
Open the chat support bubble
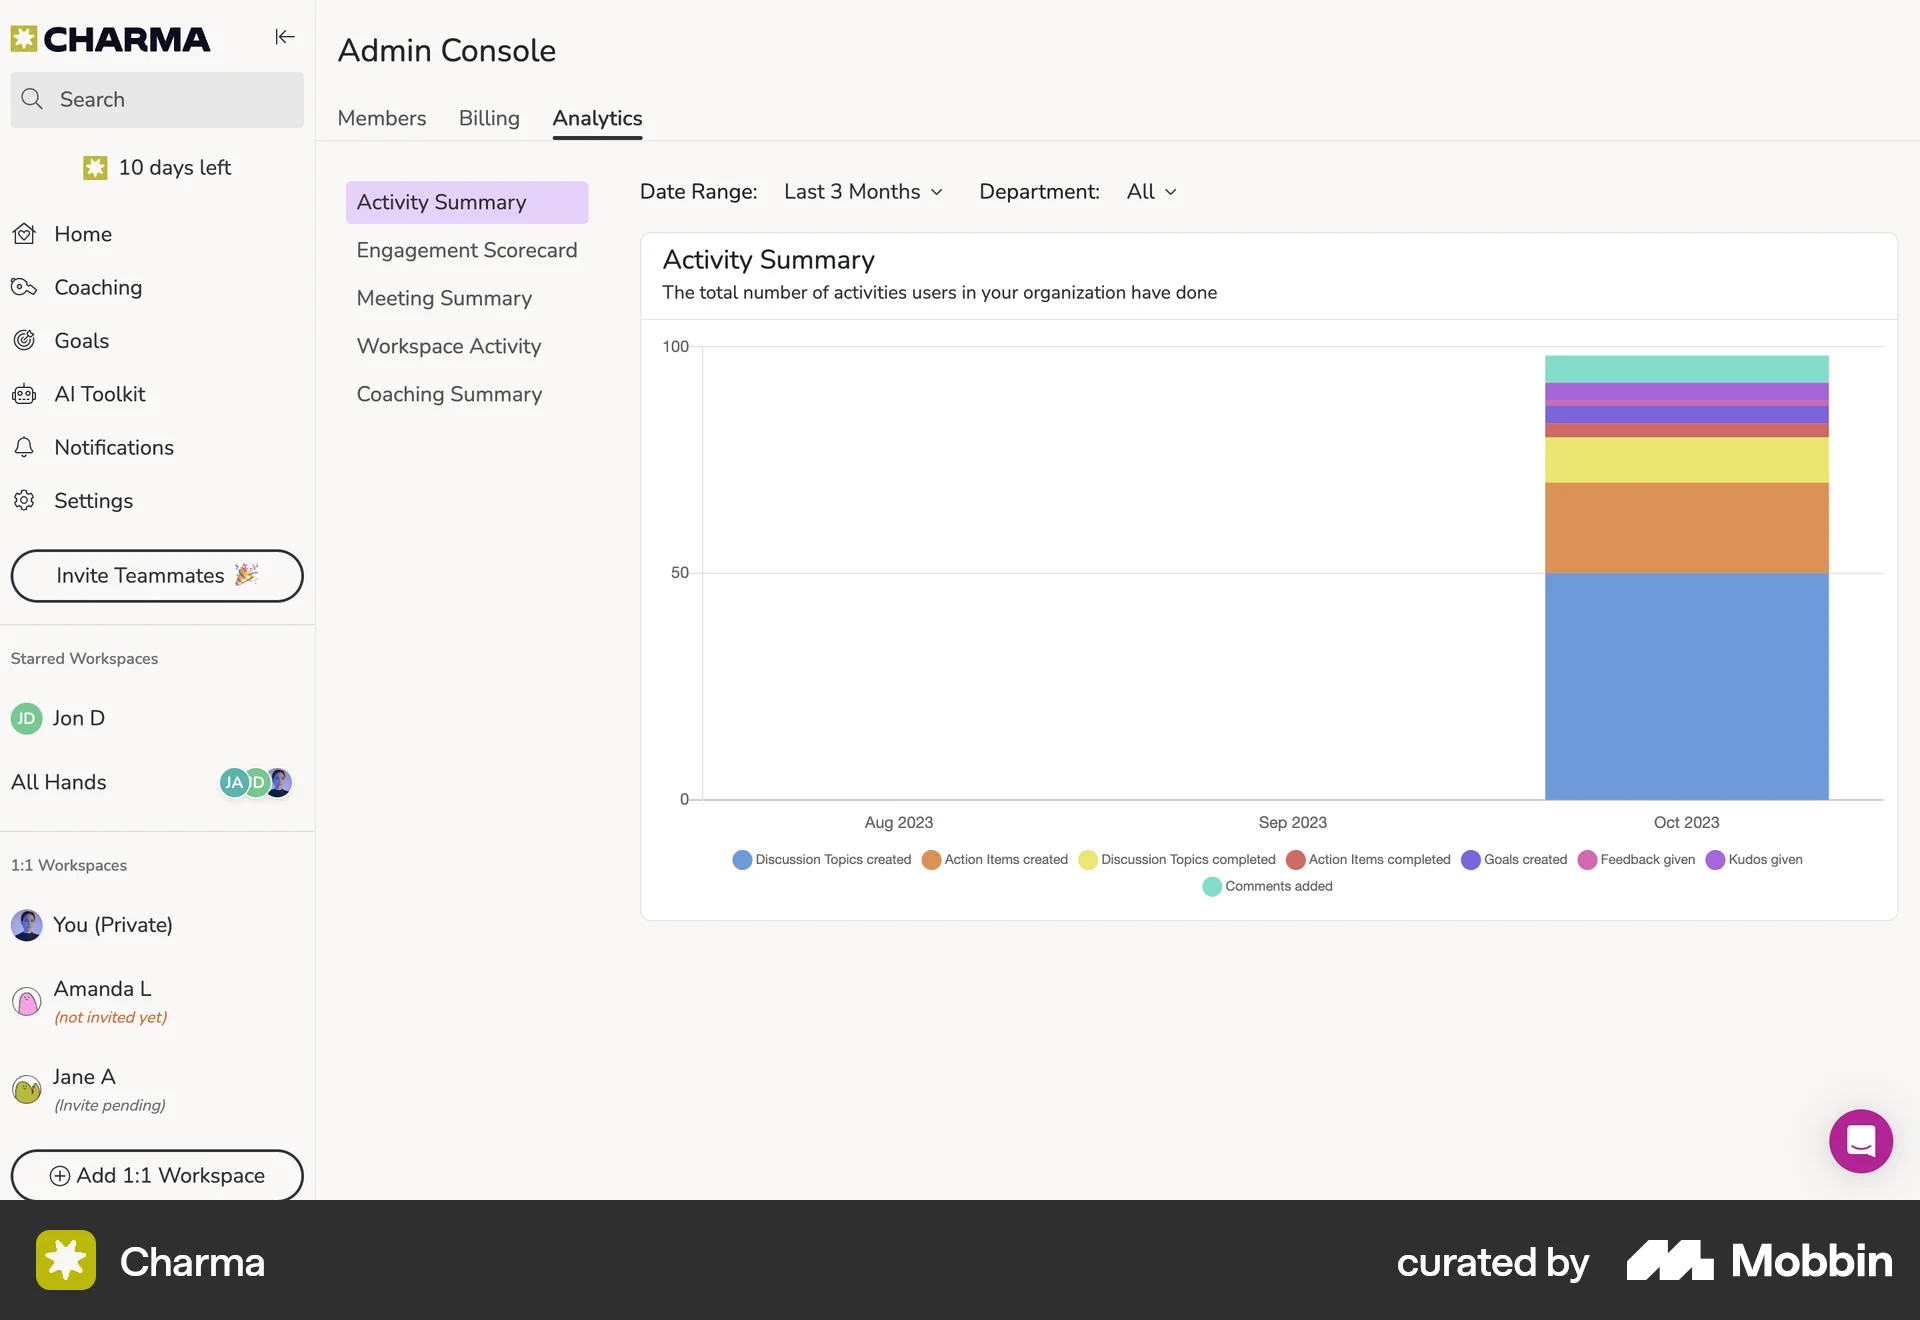[x=1860, y=1141]
